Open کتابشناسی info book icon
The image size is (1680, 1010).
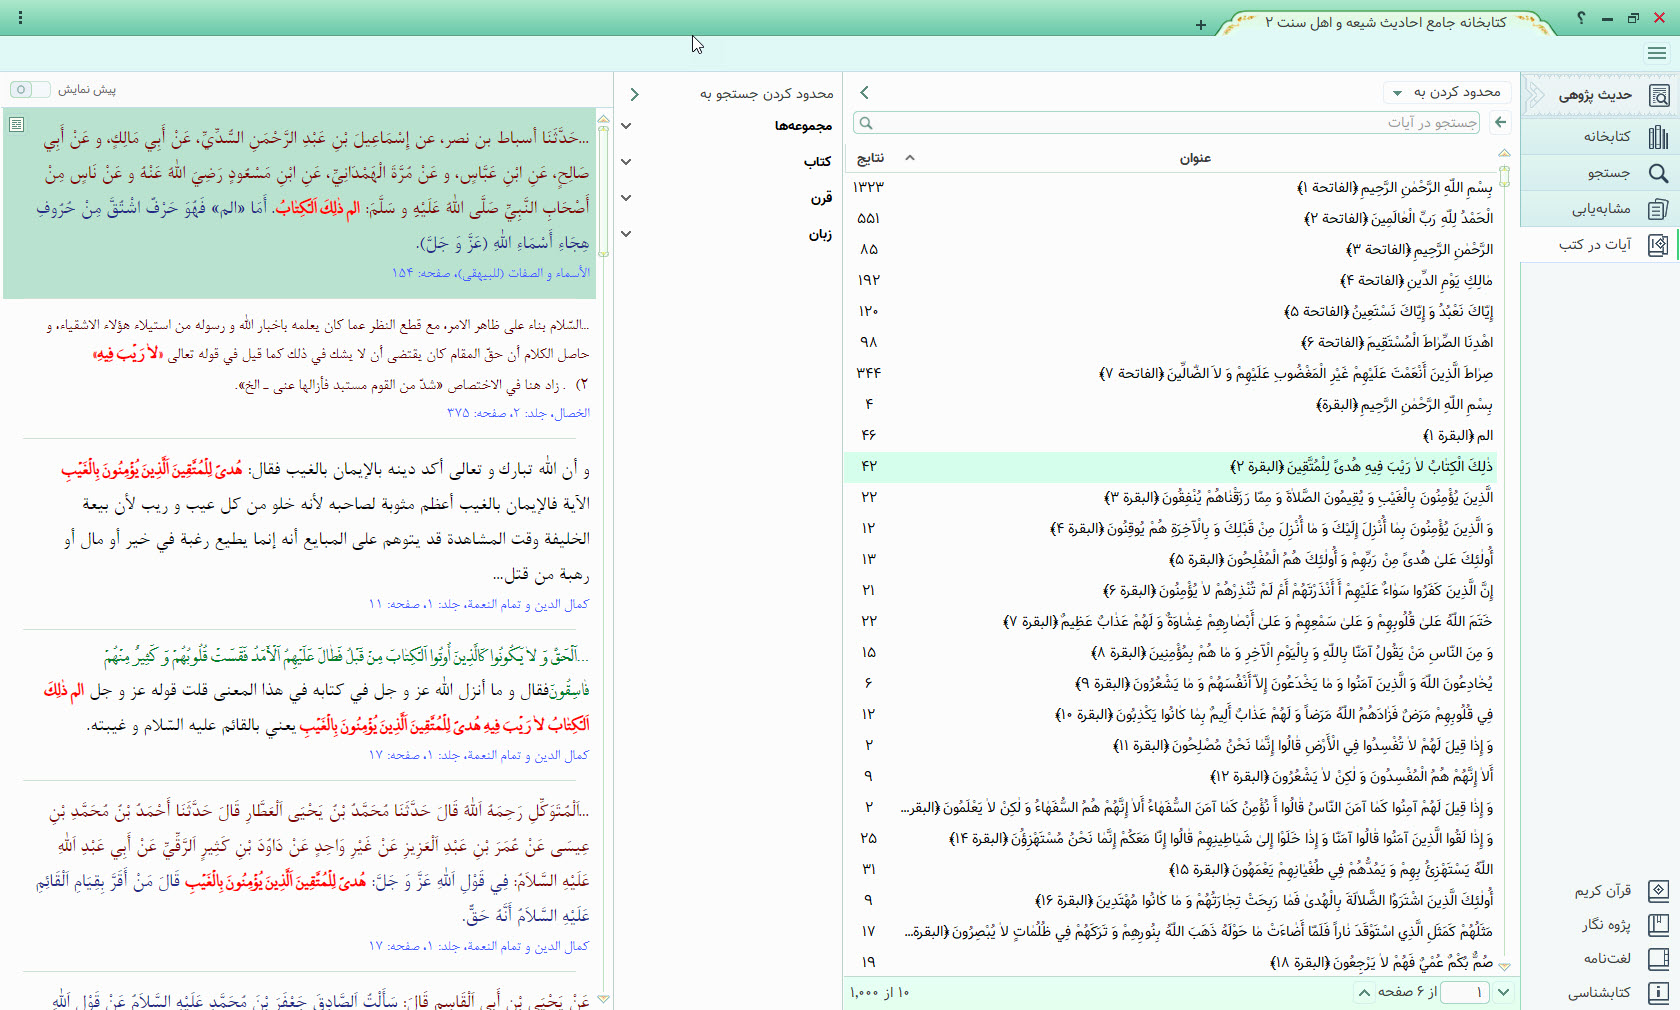click(x=1658, y=993)
